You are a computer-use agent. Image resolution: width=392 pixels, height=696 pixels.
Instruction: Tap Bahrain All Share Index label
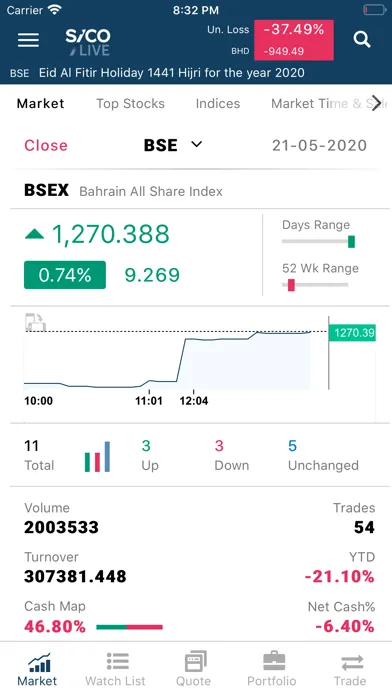[x=151, y=191]
